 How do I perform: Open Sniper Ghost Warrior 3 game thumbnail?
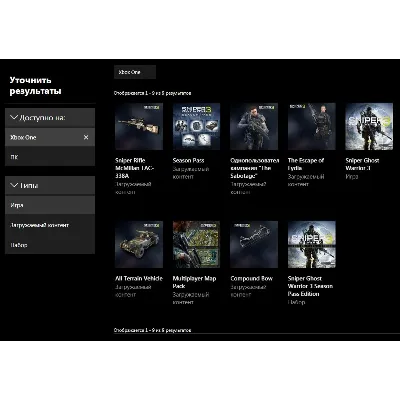369,126
